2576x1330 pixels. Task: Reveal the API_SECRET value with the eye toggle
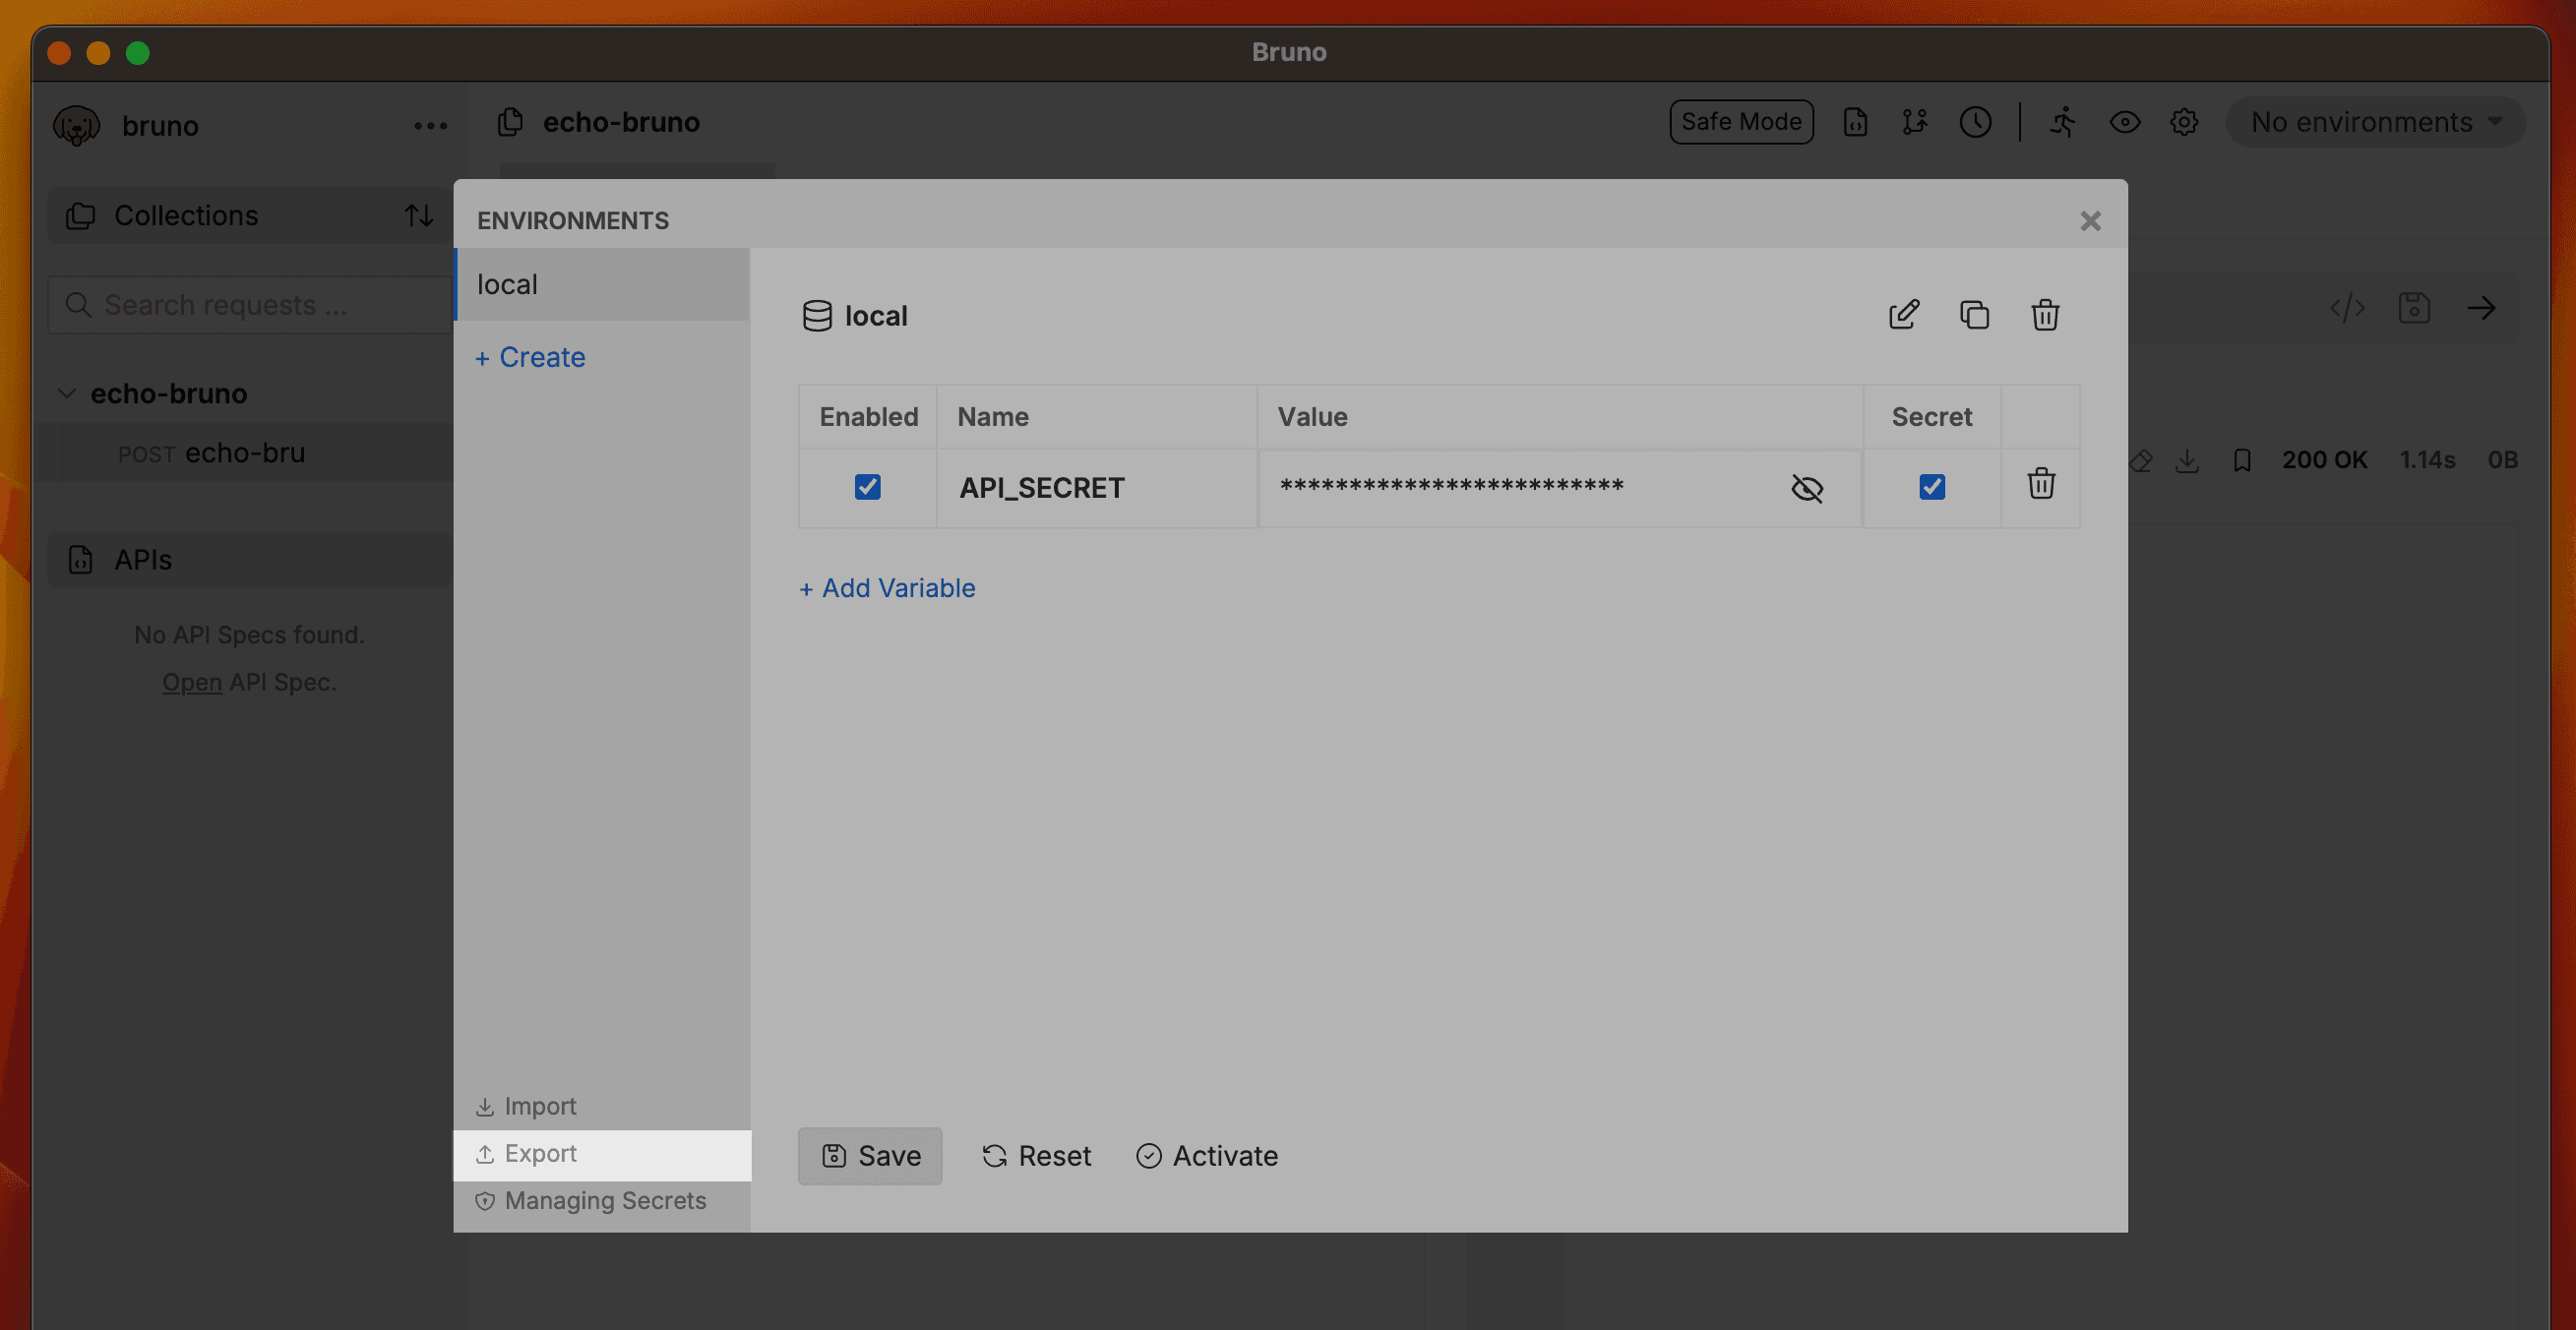click(x=1808, y=489)
